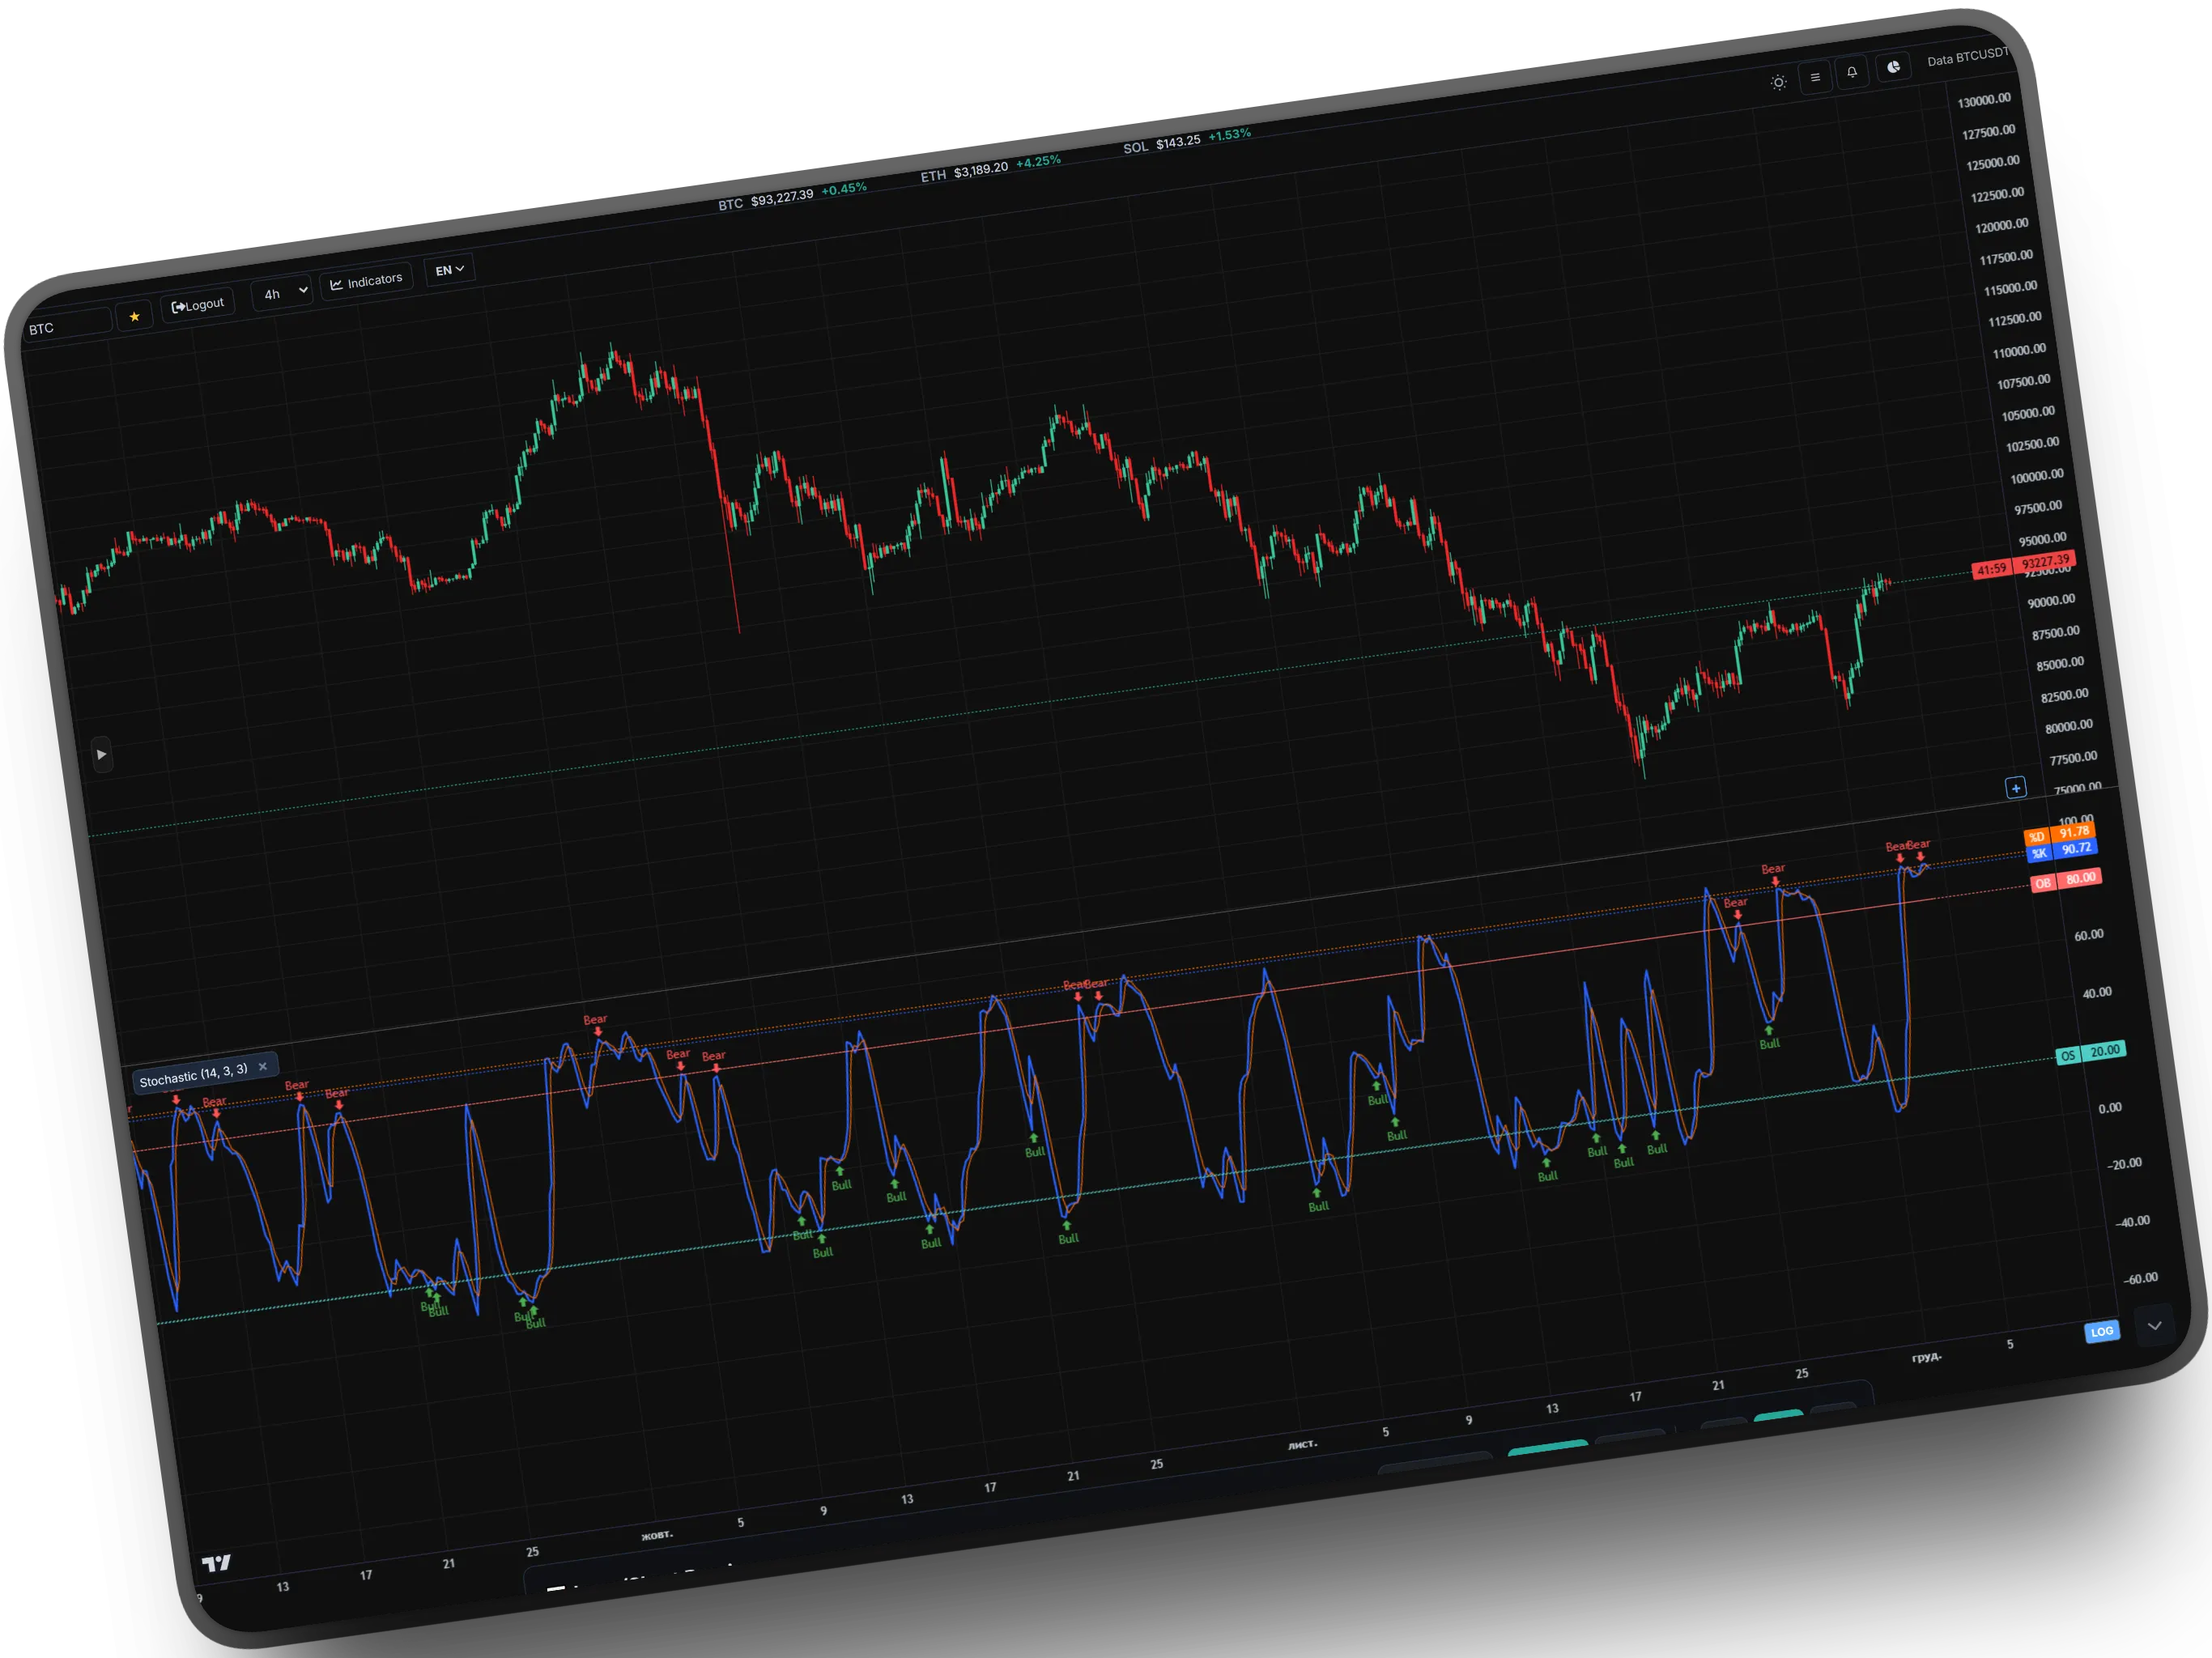
Task: Click the Logout button
Action: click(197, 305)
